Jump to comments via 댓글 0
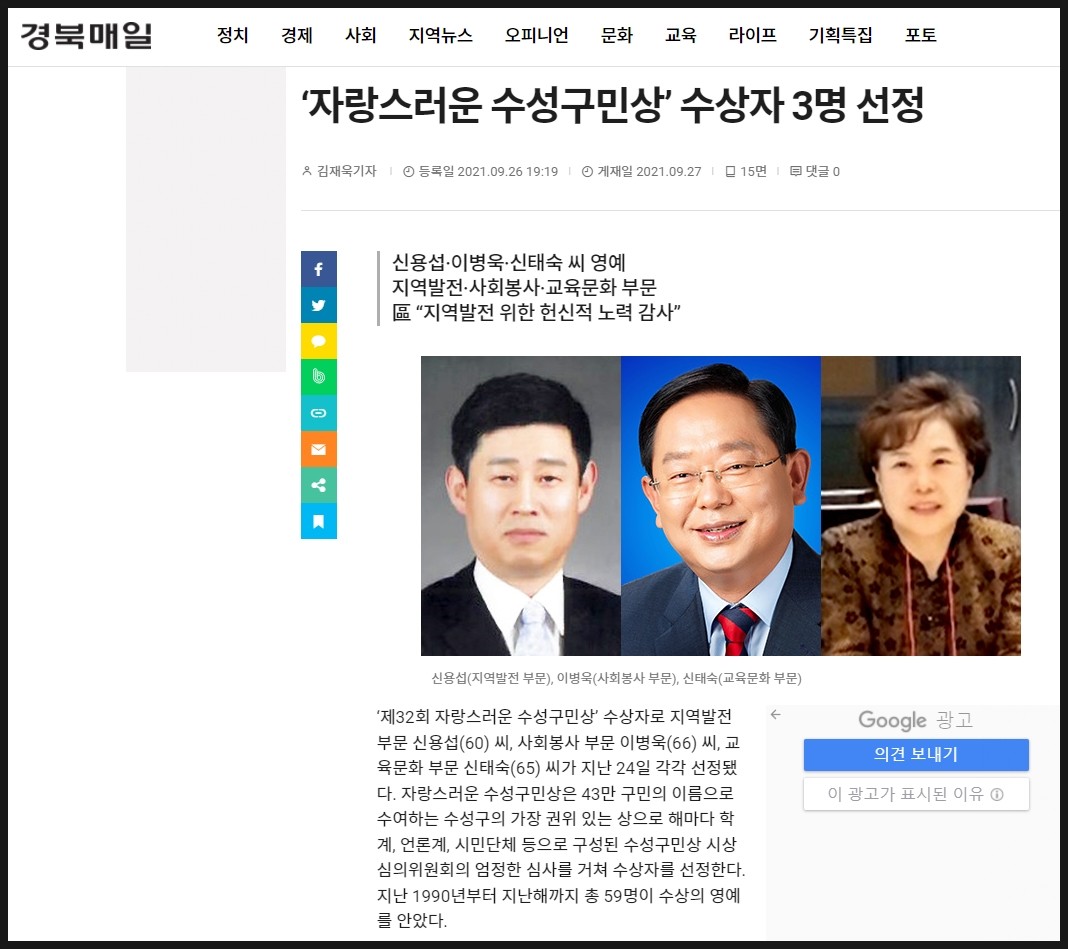1068x949 pixels. [815, 171]
